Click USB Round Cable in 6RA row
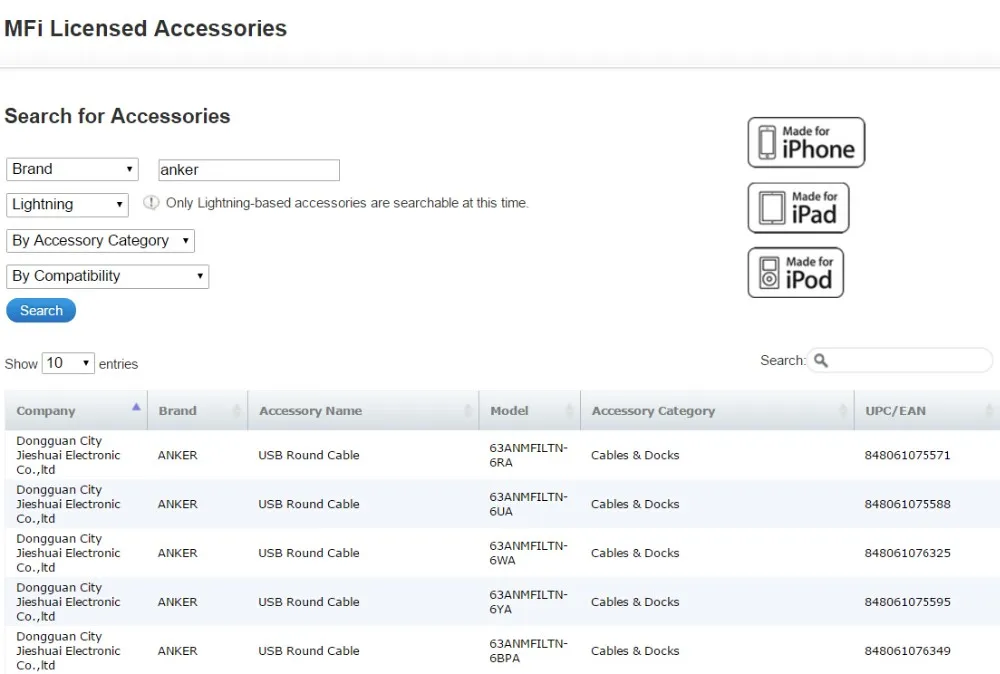 pyautogui.click(x=309, y=455)
